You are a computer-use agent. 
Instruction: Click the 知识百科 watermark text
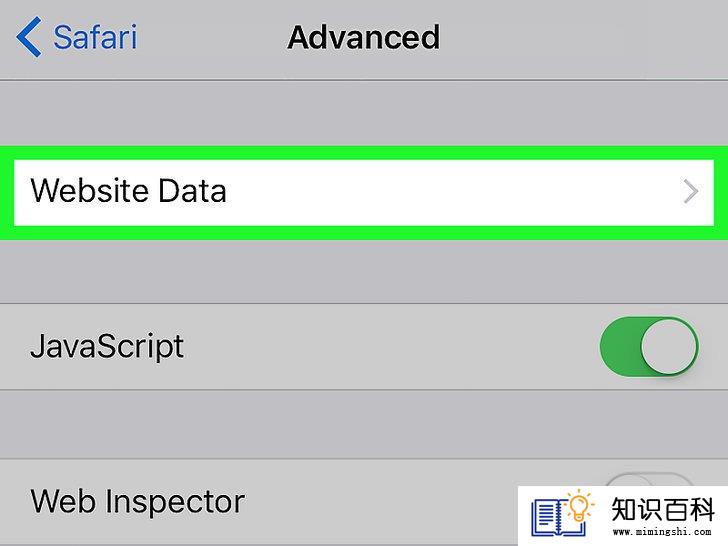[663, 509]
